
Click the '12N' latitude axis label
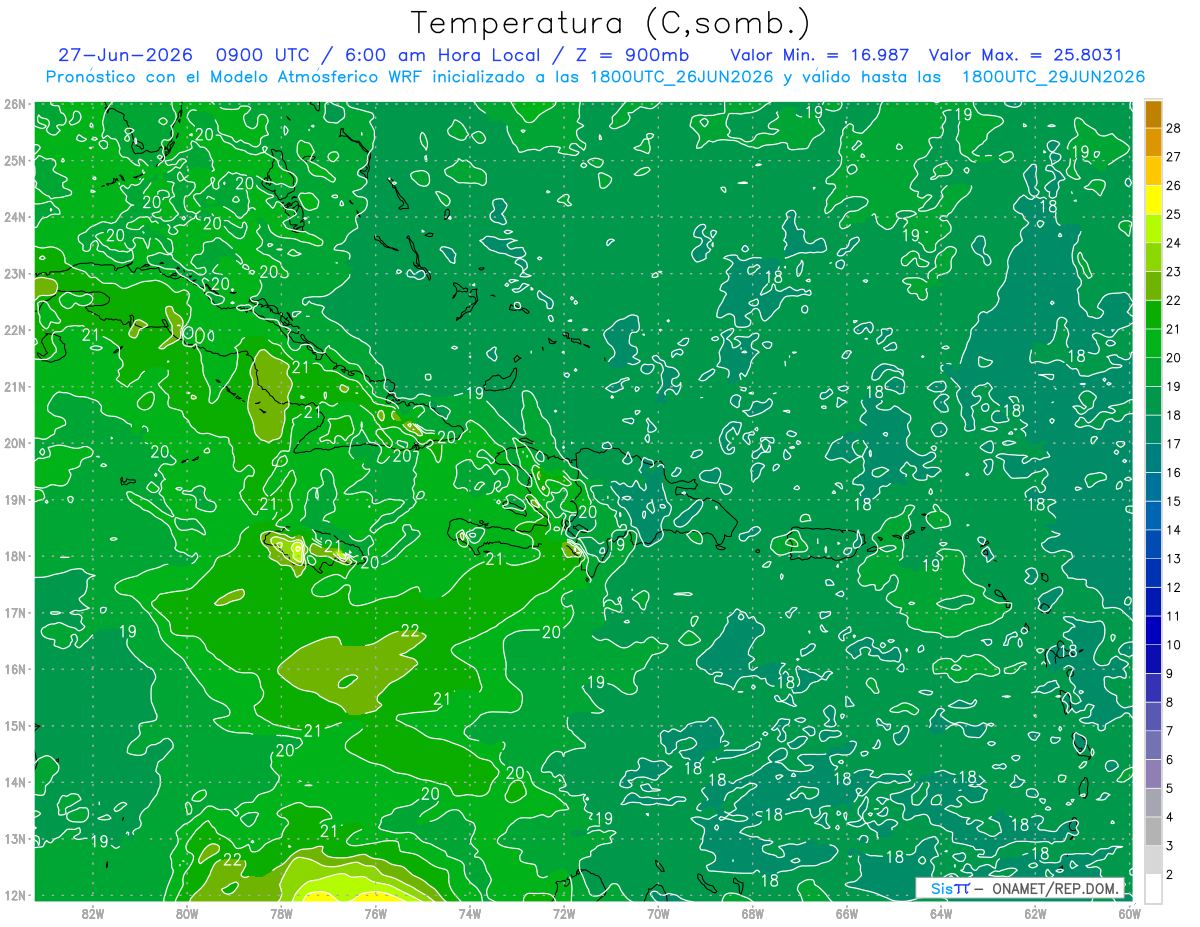click(x=15, y=895)
